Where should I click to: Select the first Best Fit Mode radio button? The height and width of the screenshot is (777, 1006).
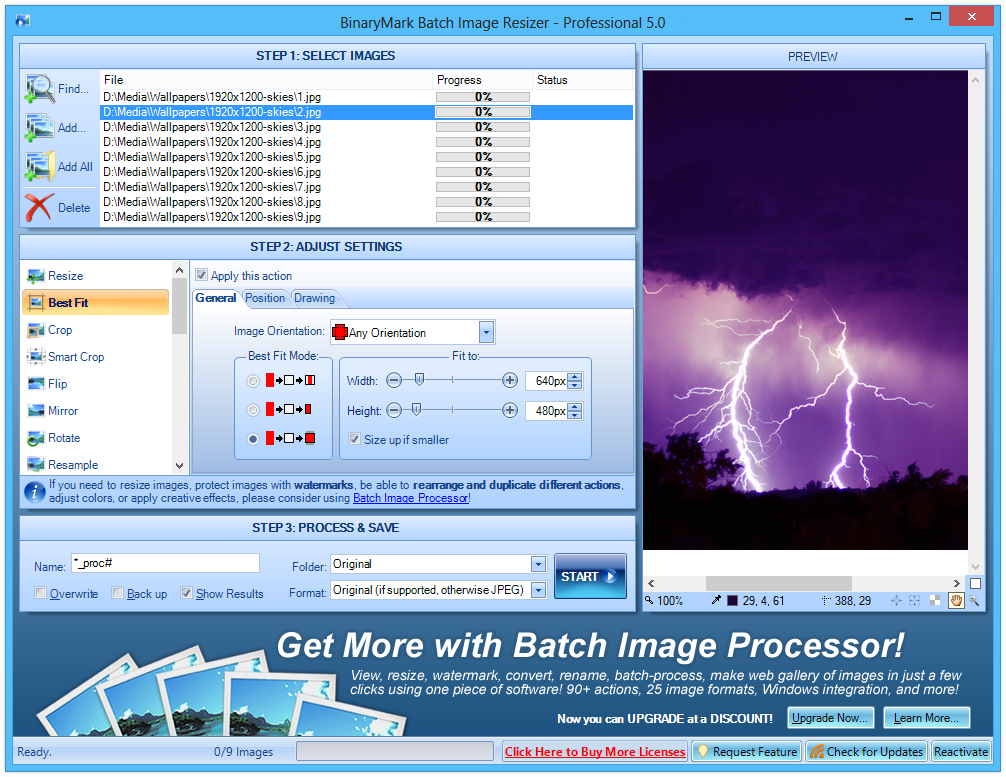coord(253,381)
